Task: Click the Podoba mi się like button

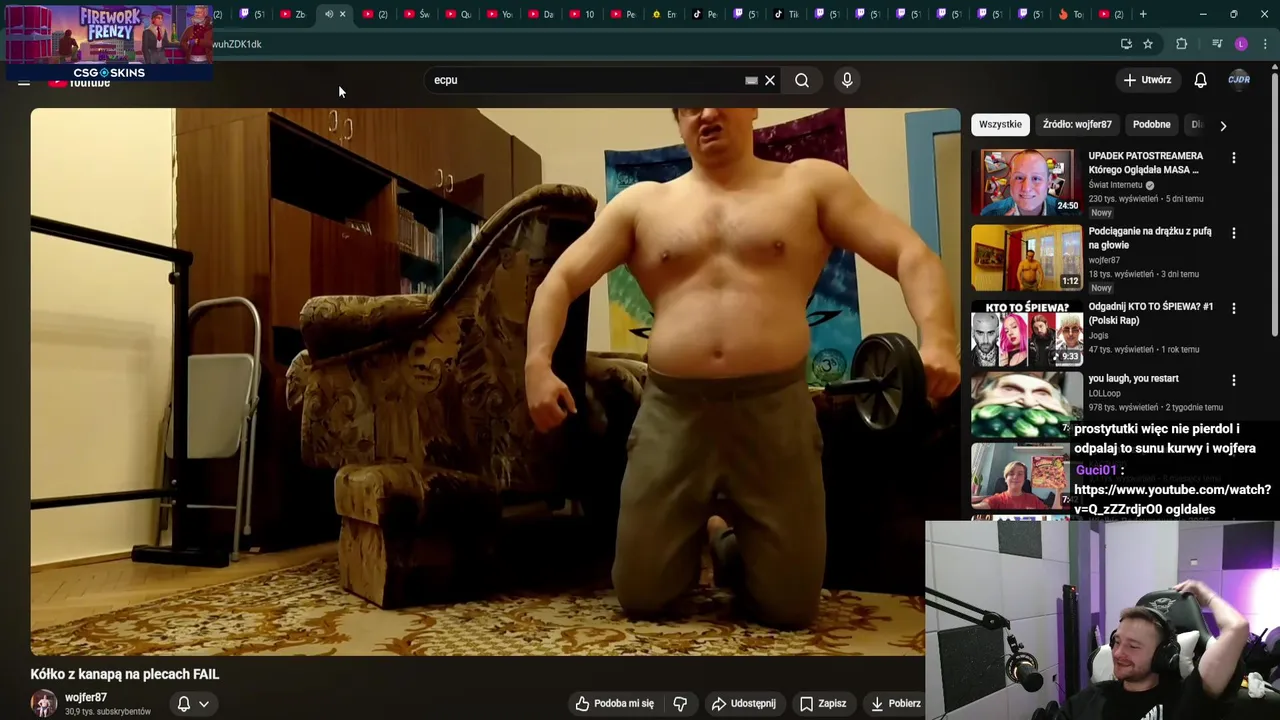Action: pos(614,703)
